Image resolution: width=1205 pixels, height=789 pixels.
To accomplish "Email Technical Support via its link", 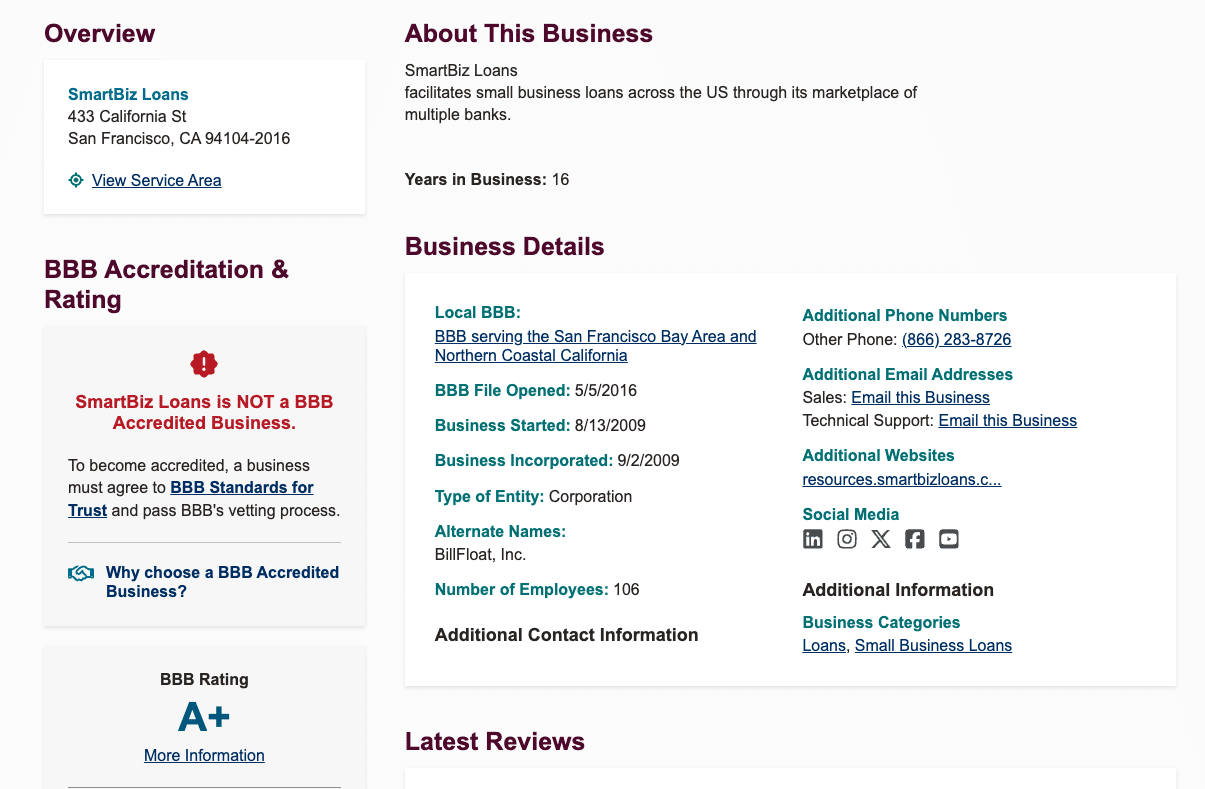I will 1007,420.
